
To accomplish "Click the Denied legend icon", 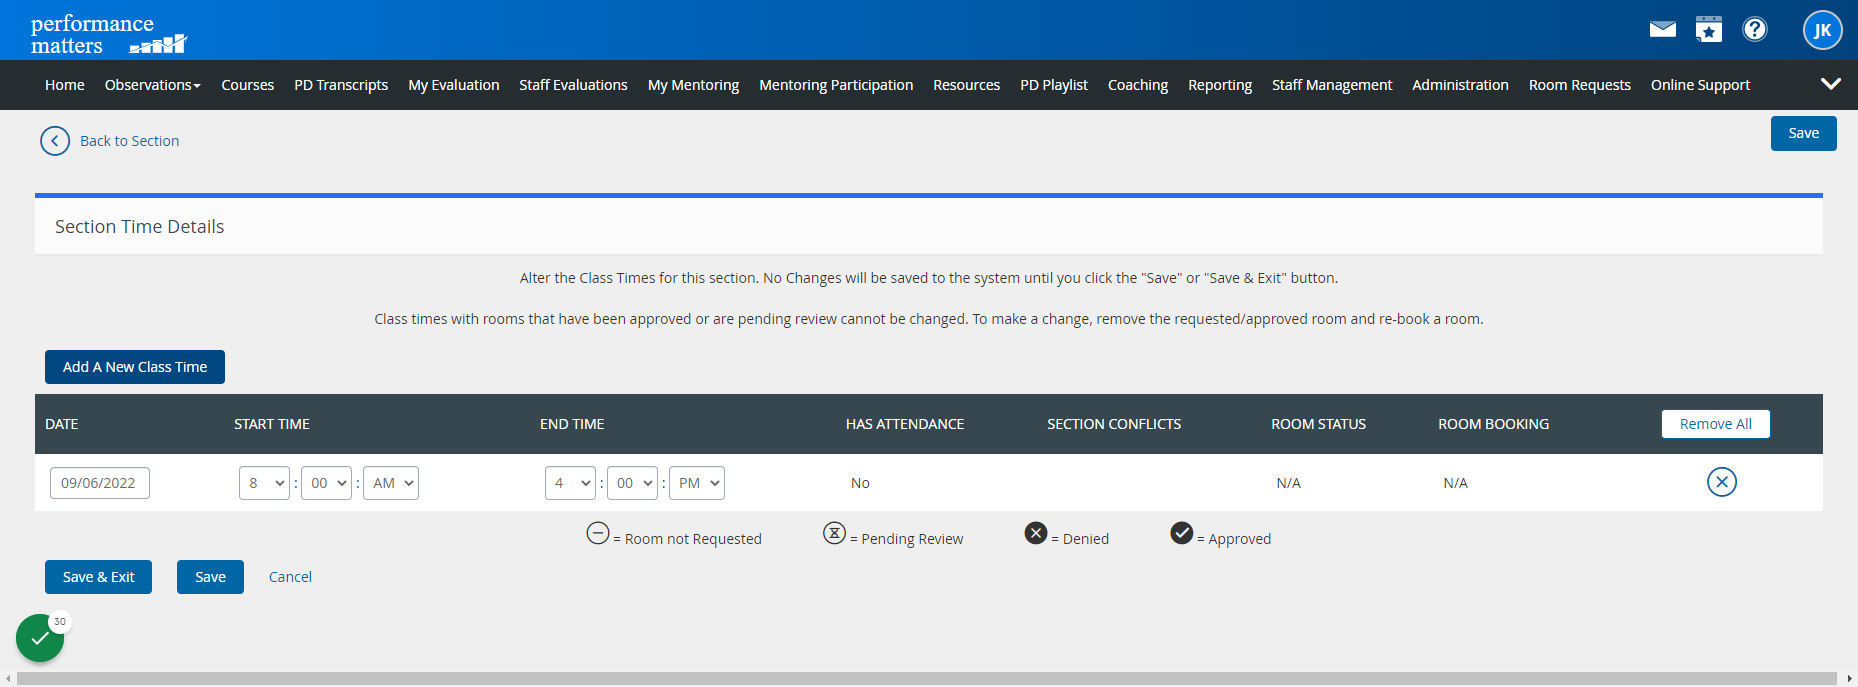I will point(1036,533).
